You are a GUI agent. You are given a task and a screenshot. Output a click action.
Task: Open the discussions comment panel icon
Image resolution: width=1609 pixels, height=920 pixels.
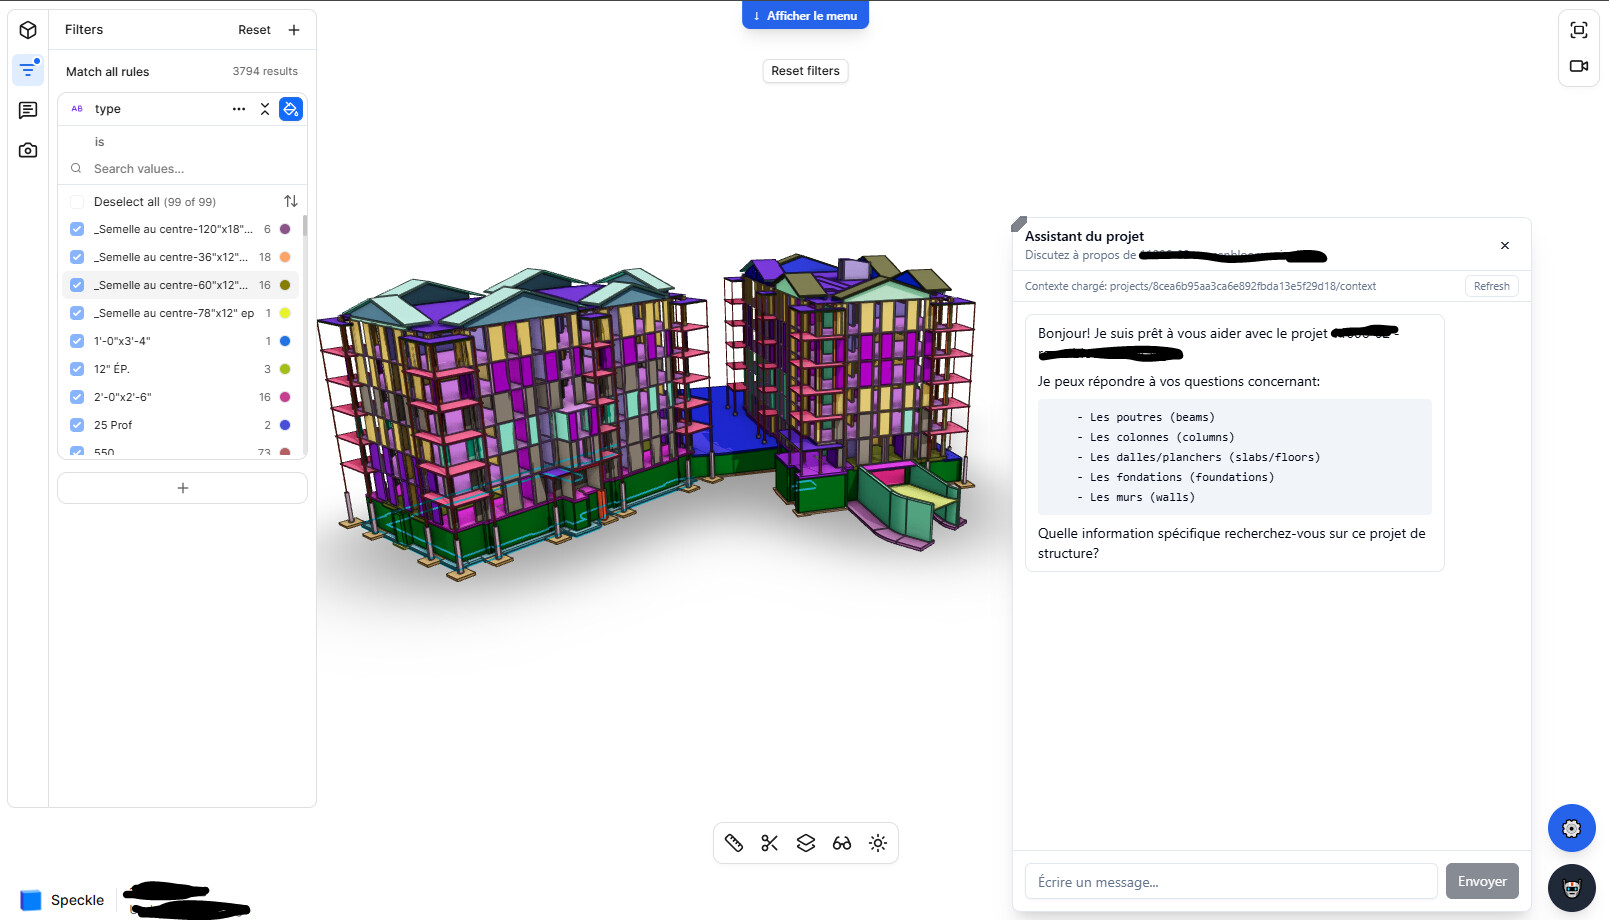point(28,110)
